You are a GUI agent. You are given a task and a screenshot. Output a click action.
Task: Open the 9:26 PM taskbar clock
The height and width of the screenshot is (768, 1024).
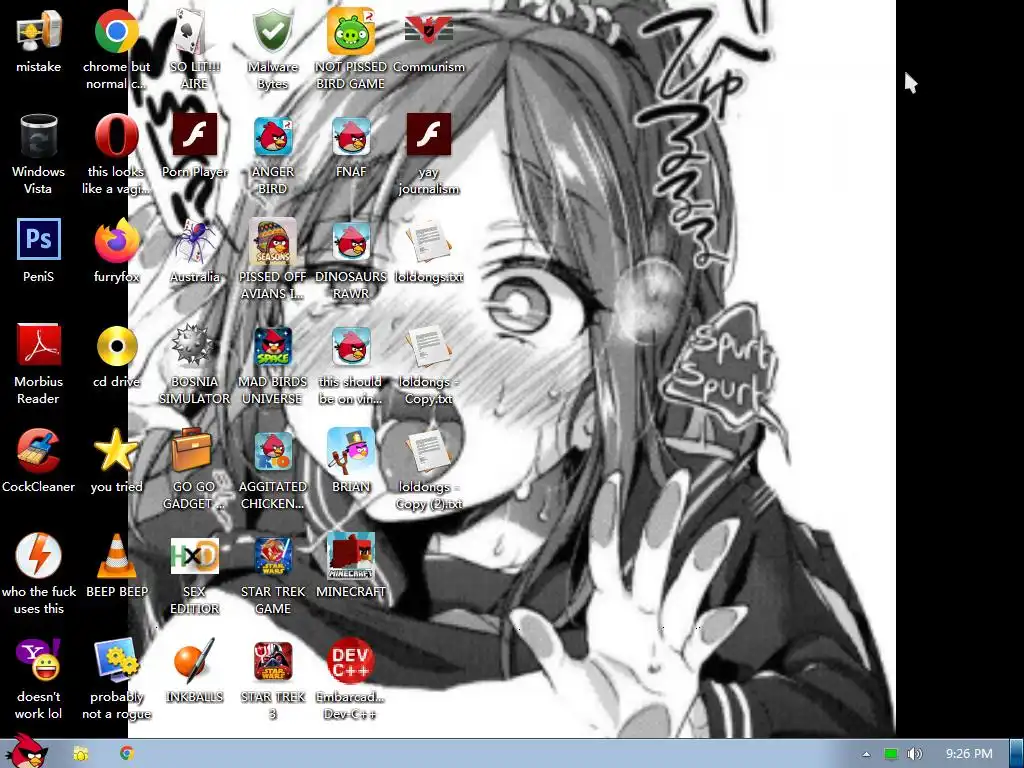click(969, 754)
